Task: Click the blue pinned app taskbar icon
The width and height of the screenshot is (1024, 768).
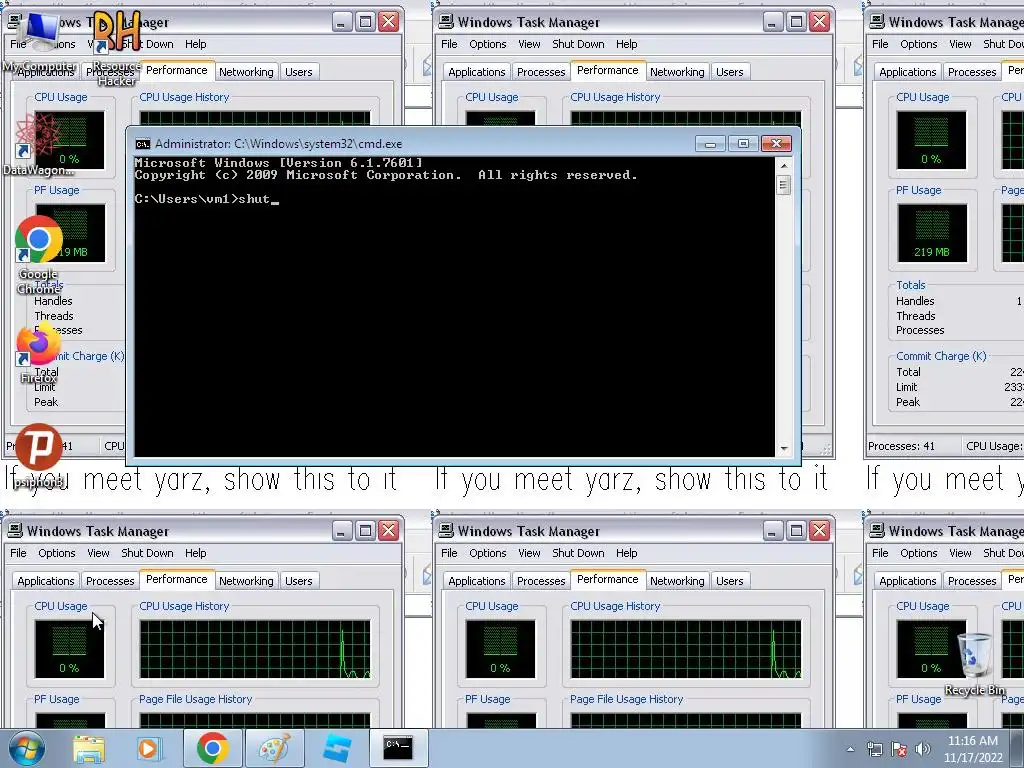Action: click(x=336, y=748)
